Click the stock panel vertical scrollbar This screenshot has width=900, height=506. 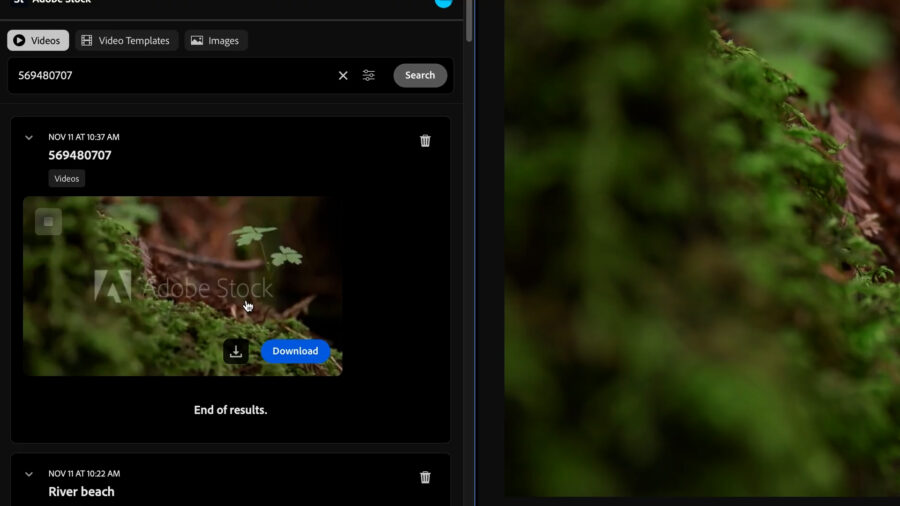pyautogui.click(x=469, y=20)
